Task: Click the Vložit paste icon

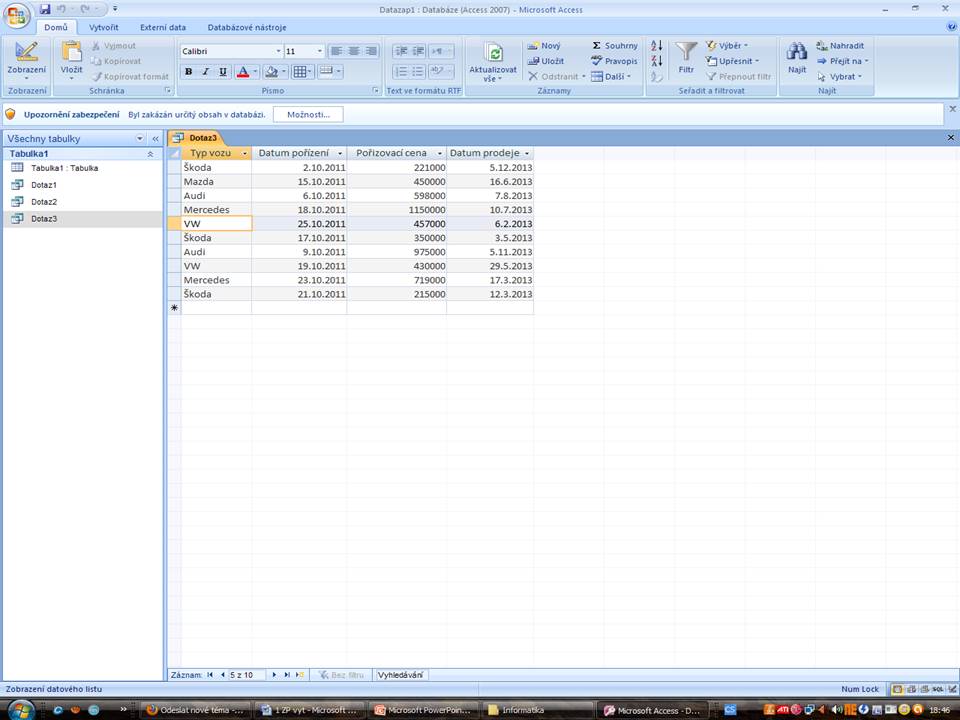Action: pos(72,52)
